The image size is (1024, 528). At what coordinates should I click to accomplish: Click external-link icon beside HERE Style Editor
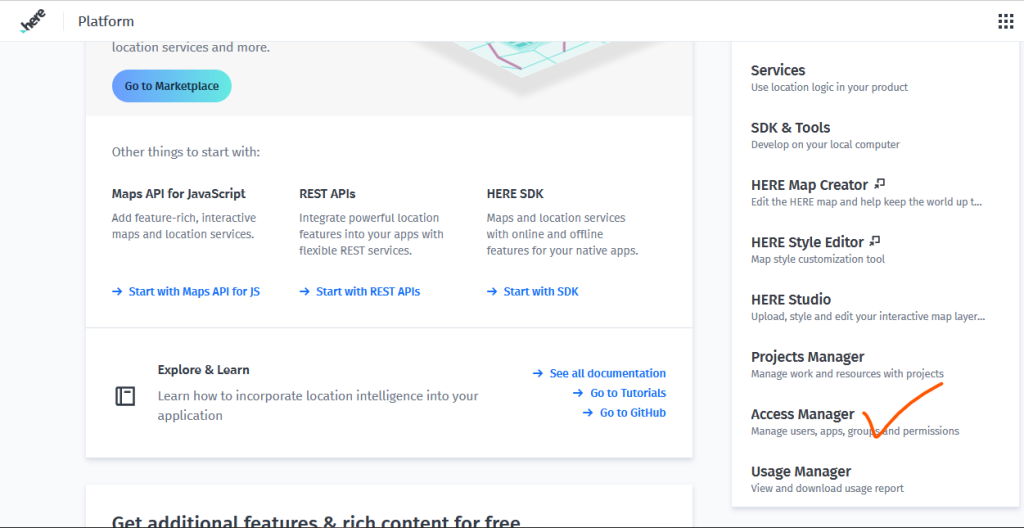[x=875, y=241]
